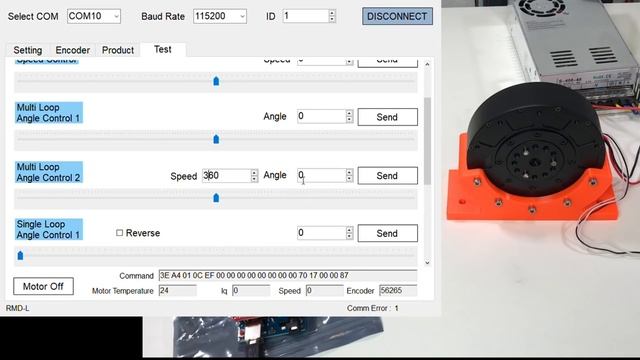Click the DISCONNECT button

[397, 16]
